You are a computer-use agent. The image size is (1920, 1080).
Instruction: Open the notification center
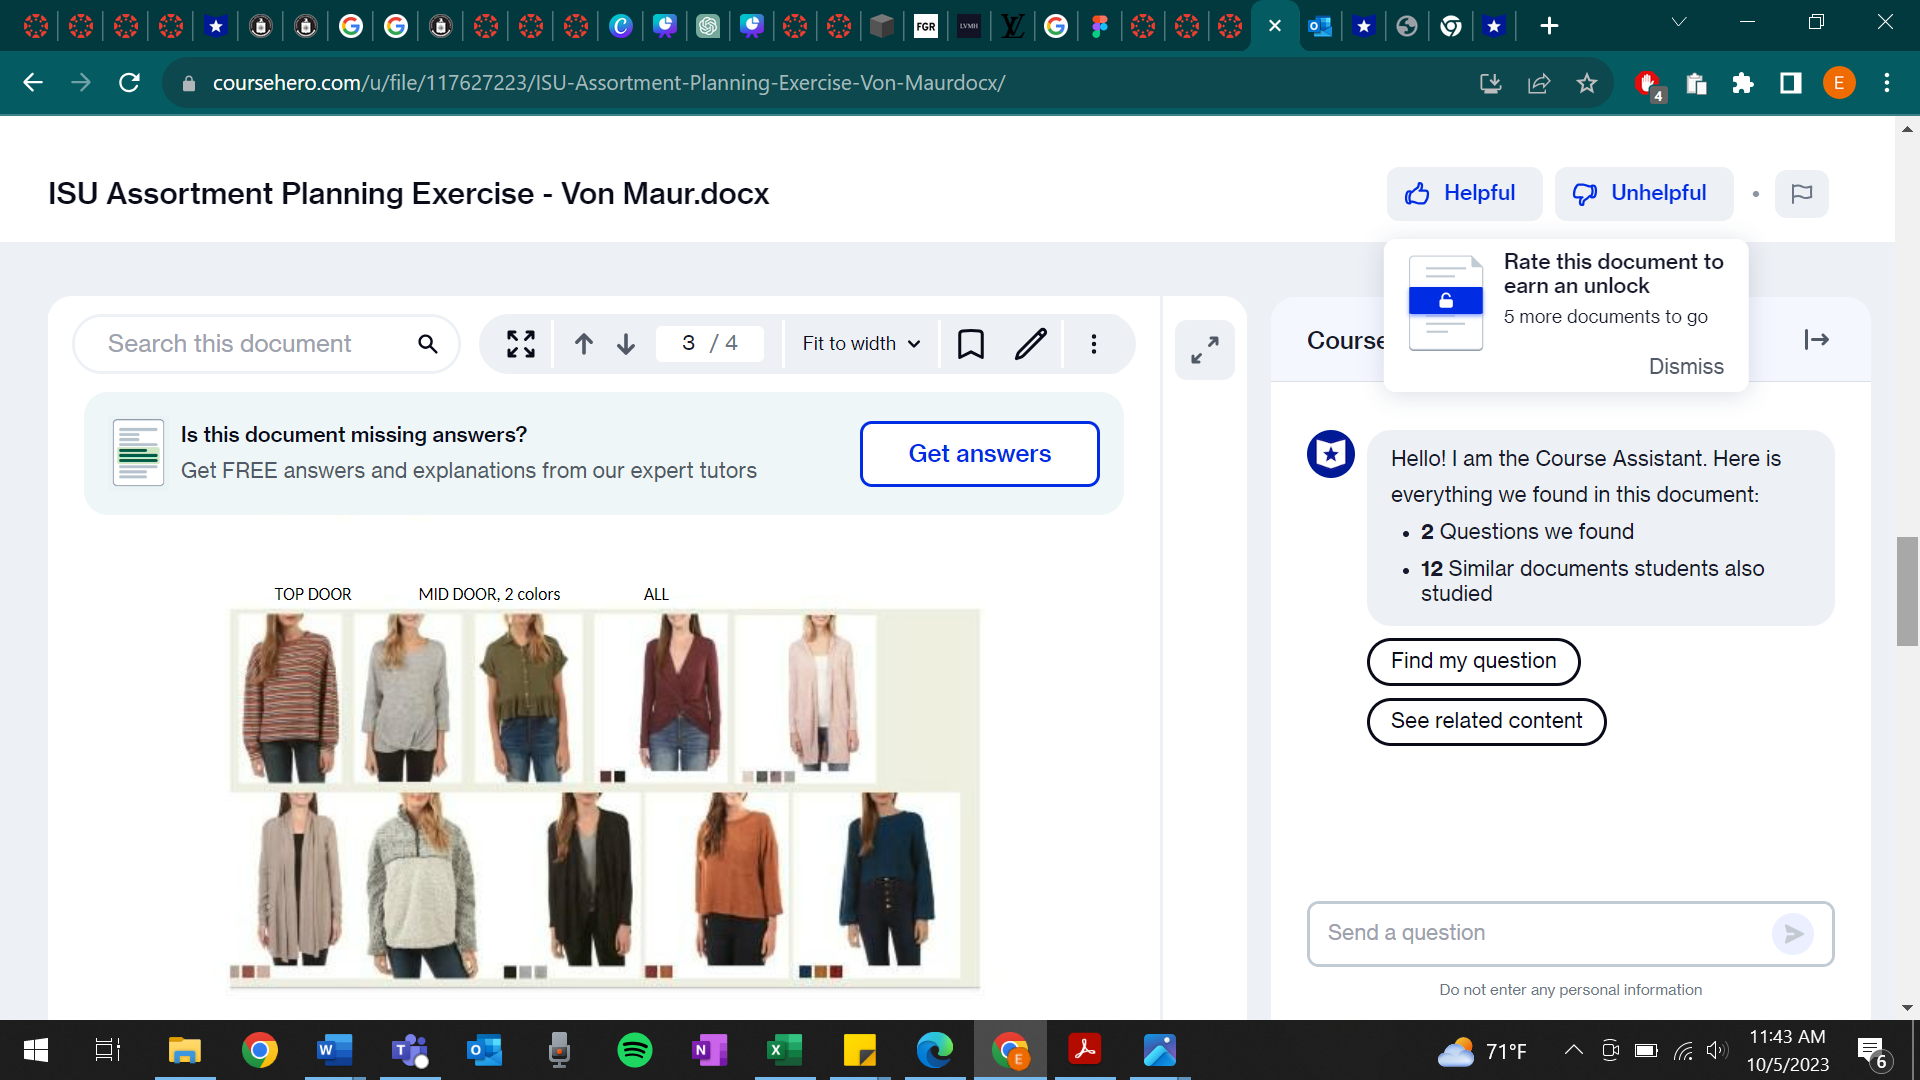click(1873, 1052)
